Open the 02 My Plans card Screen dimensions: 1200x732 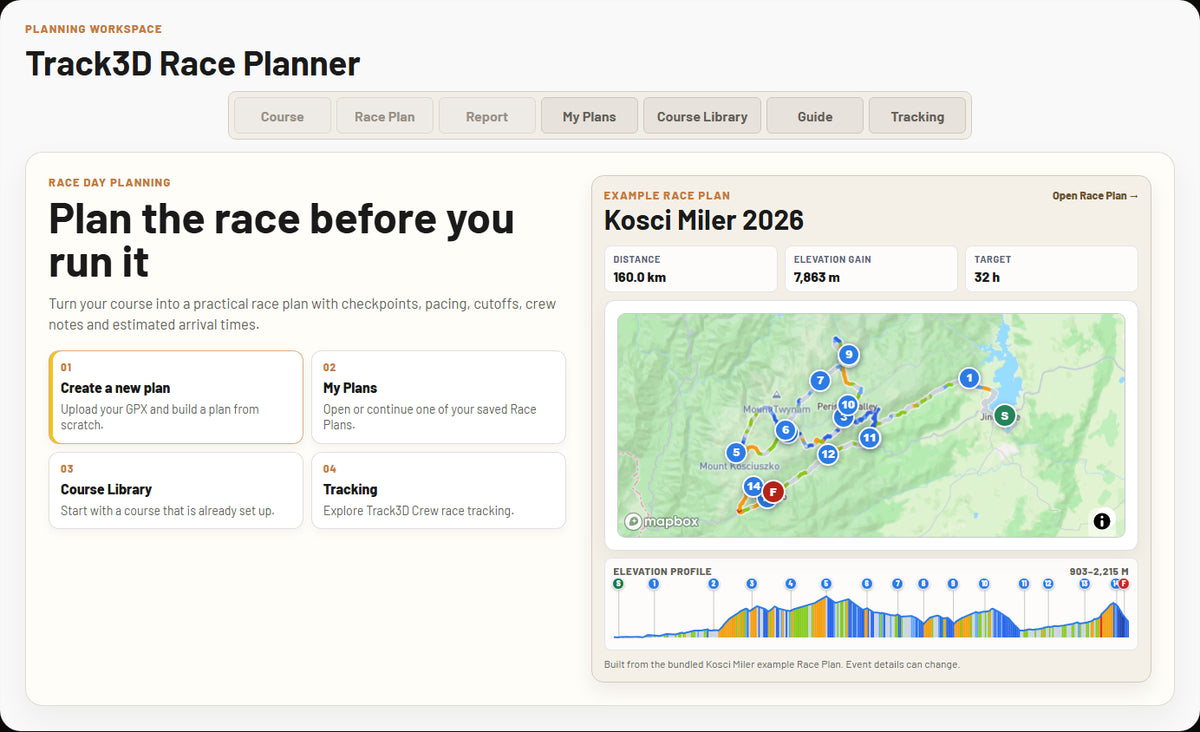pos(438,397)
